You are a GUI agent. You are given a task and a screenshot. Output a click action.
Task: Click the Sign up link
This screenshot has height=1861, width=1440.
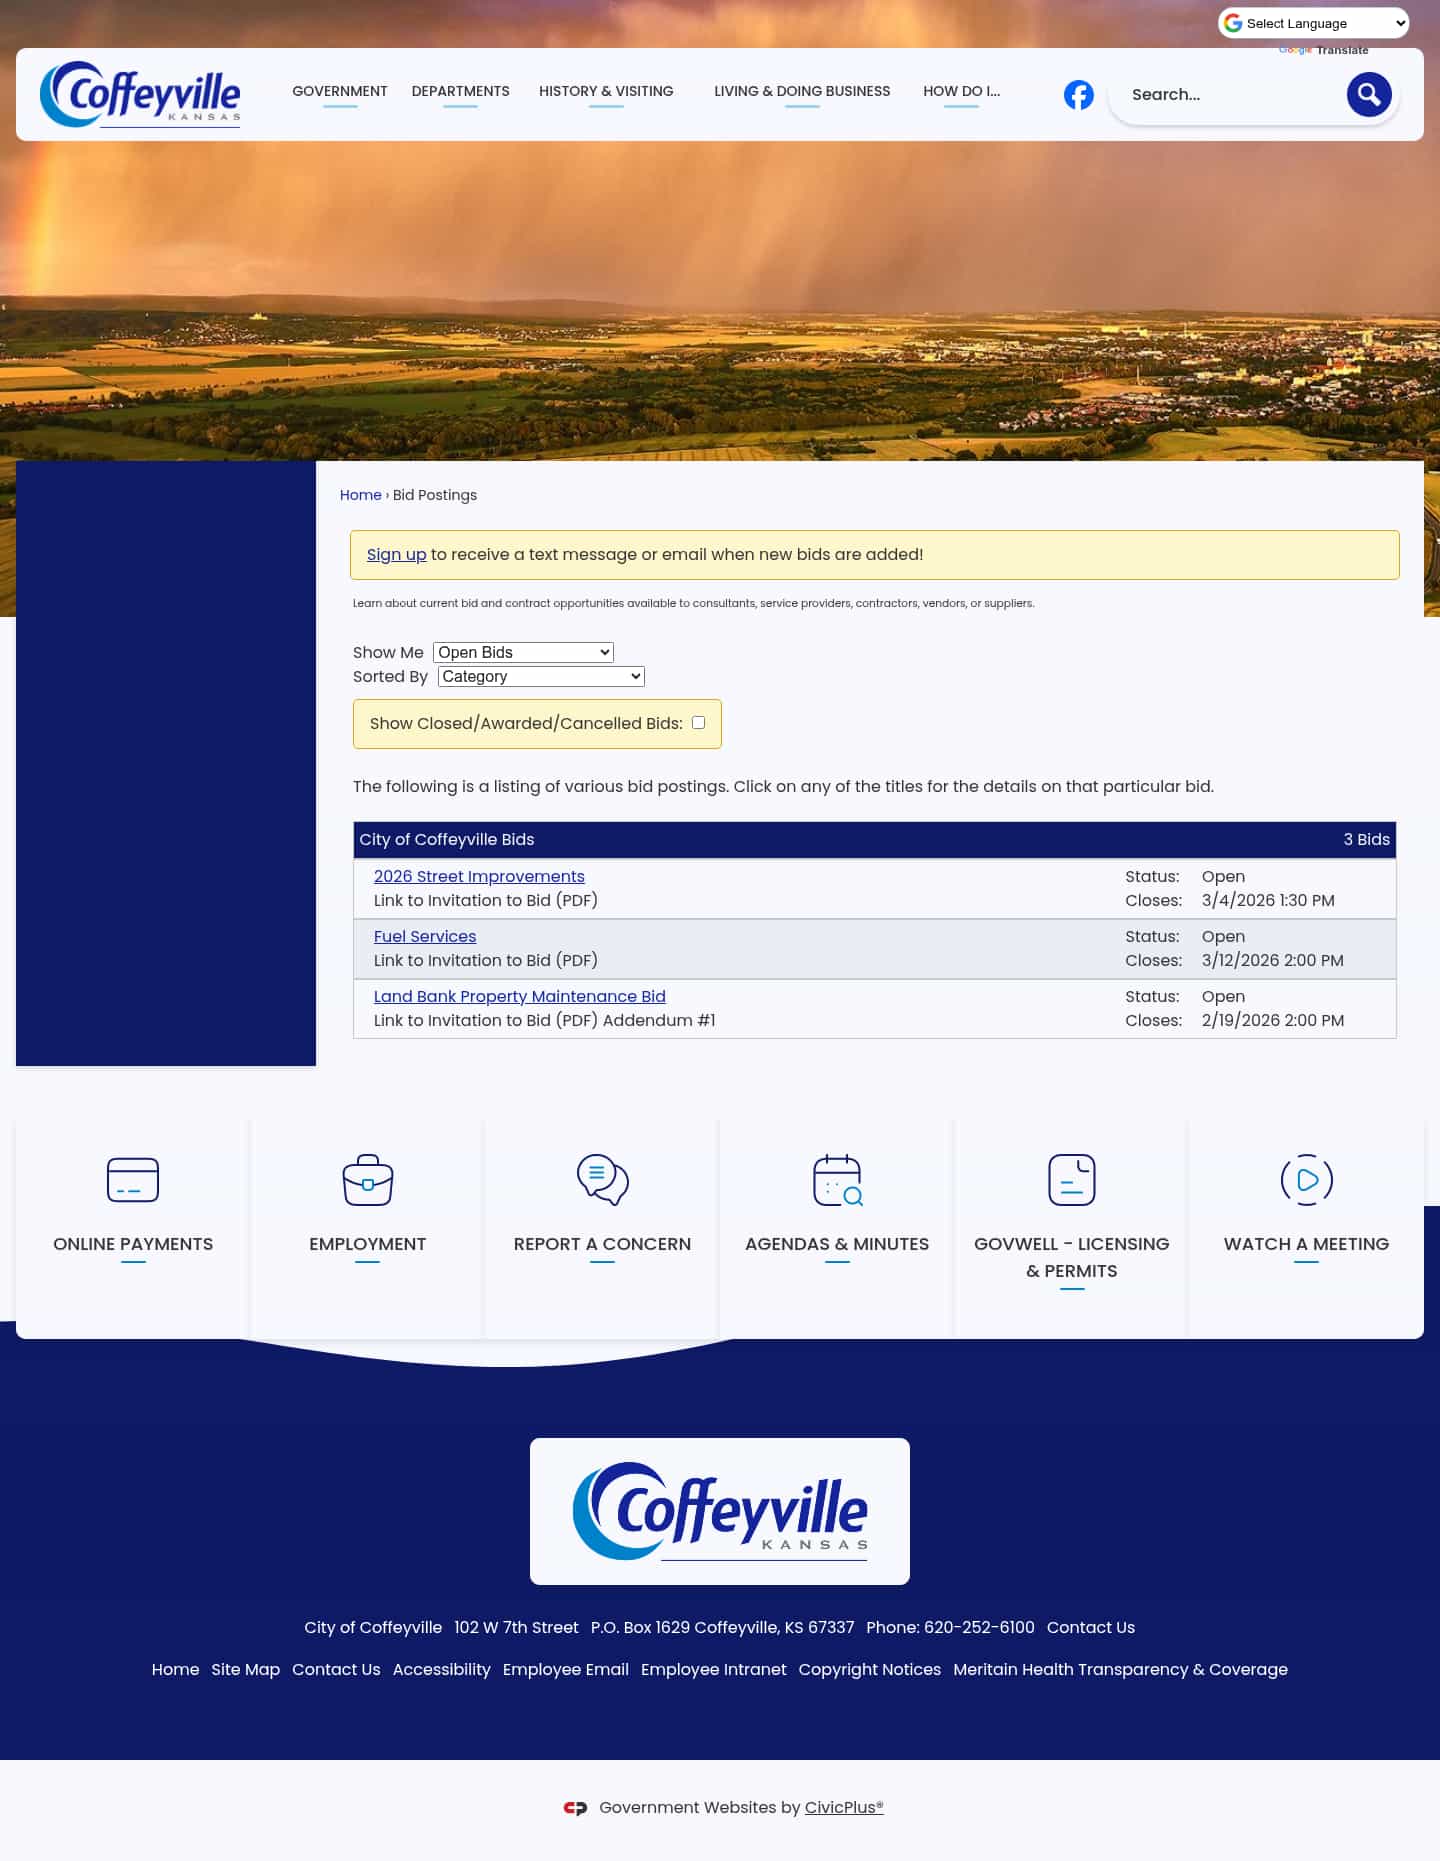click(397, 554)
